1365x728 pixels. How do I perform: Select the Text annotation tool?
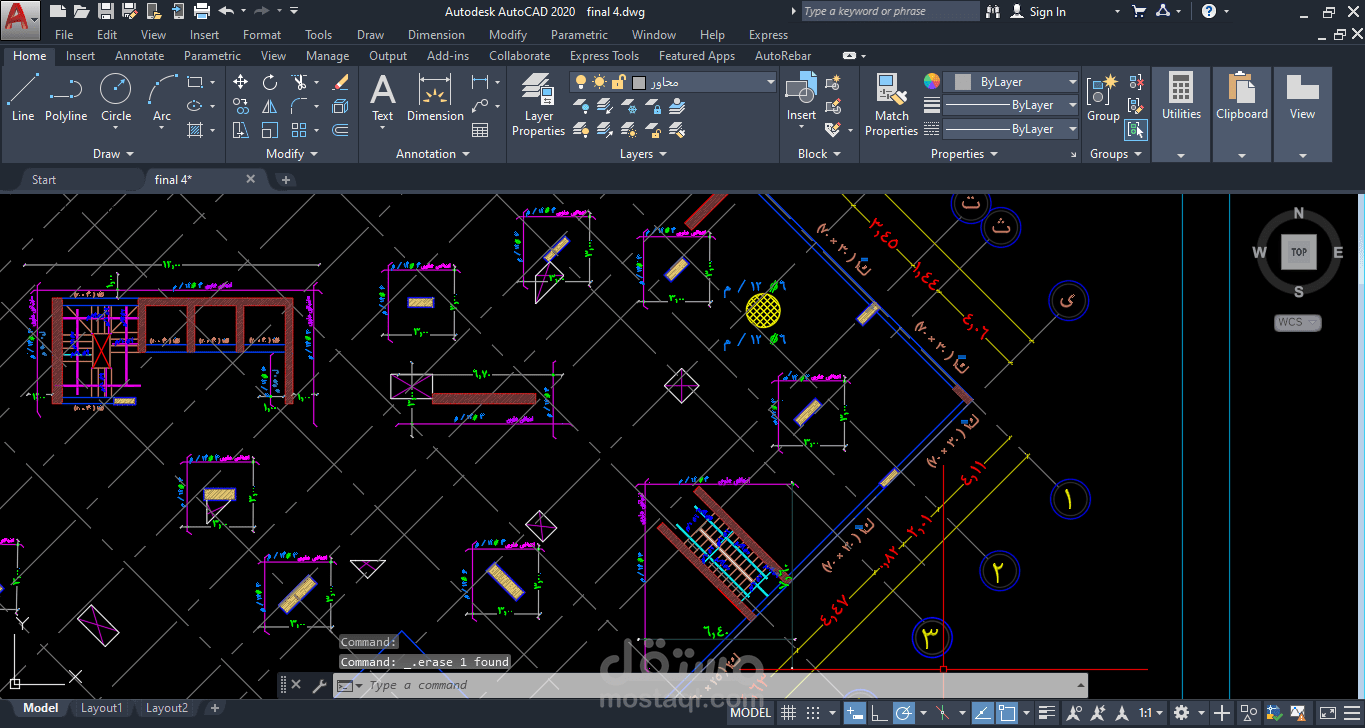pos(383,99)
